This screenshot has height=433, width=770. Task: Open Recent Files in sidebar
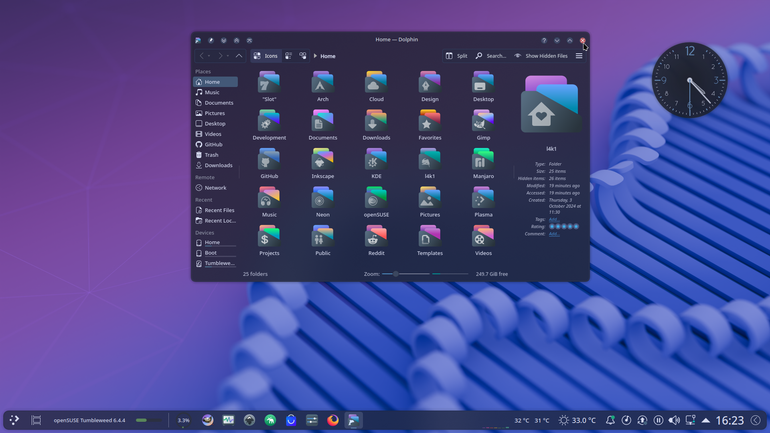[x=216, y=210]
